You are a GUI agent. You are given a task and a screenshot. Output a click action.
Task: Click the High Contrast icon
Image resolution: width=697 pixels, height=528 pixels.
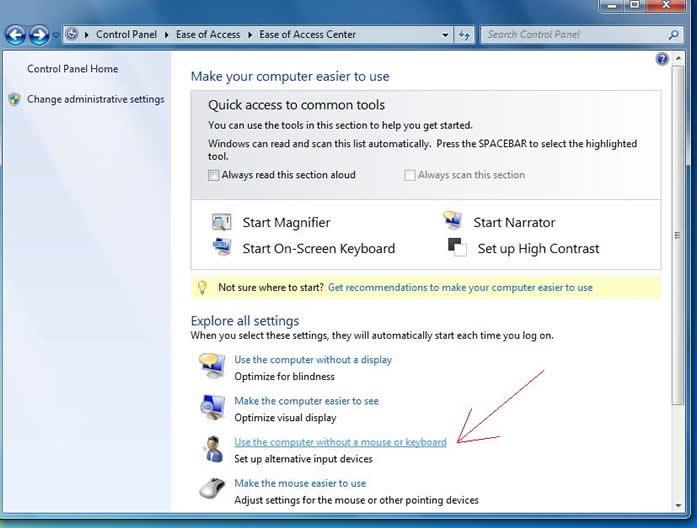click(x=456, y=248)
